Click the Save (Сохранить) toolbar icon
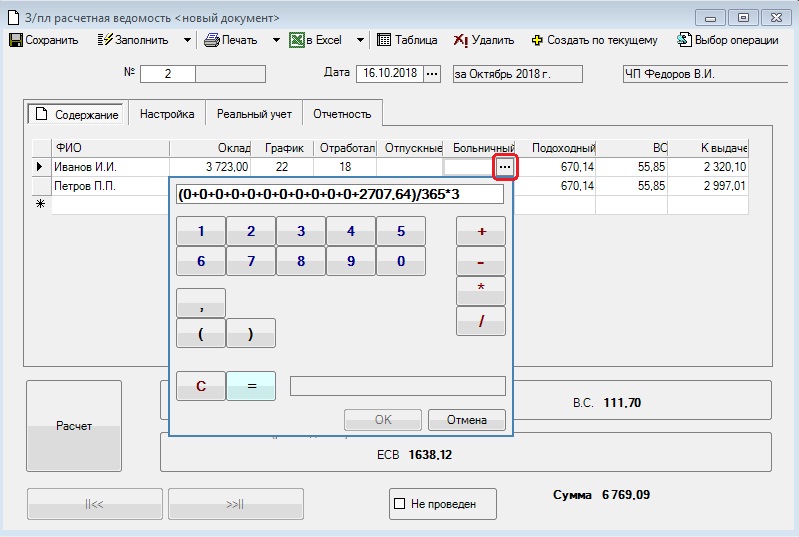The width and height of the screenshot is (799, 537). [16, 40]
